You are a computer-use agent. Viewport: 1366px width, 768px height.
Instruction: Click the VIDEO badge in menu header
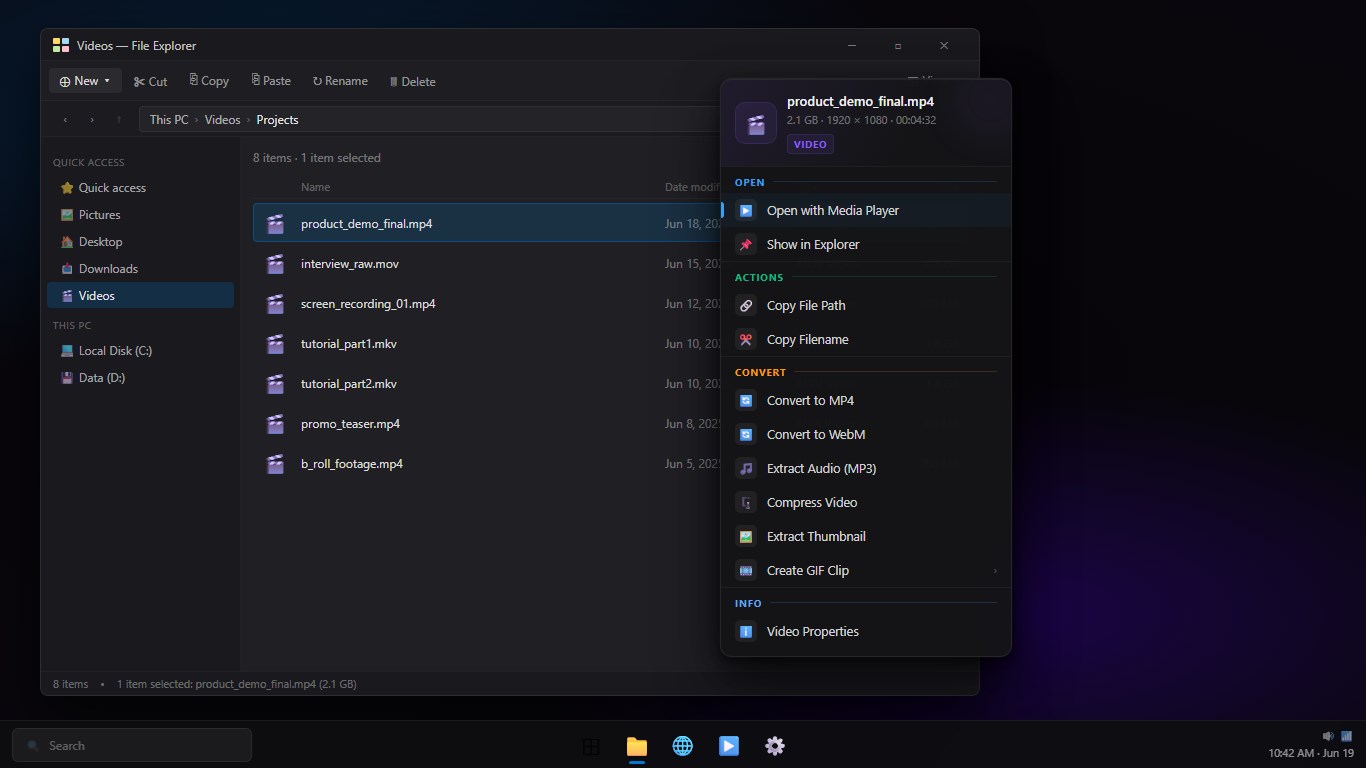pyautogui.click(x=810, y=144)
